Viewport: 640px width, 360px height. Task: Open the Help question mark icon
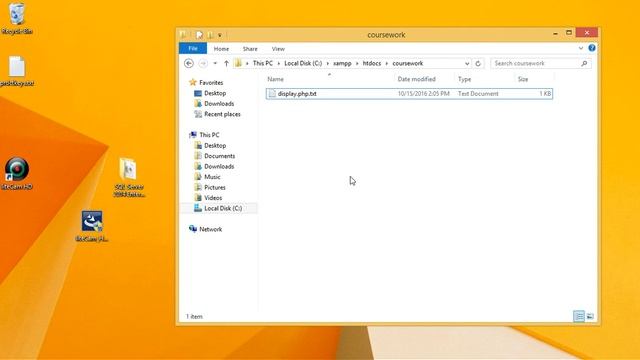[592, 48]
